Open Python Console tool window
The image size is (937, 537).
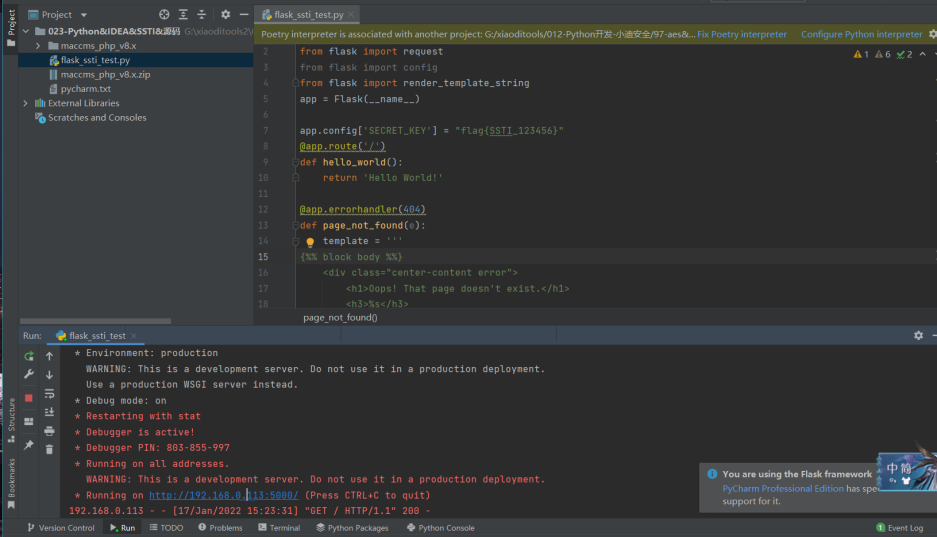(440, 528)
